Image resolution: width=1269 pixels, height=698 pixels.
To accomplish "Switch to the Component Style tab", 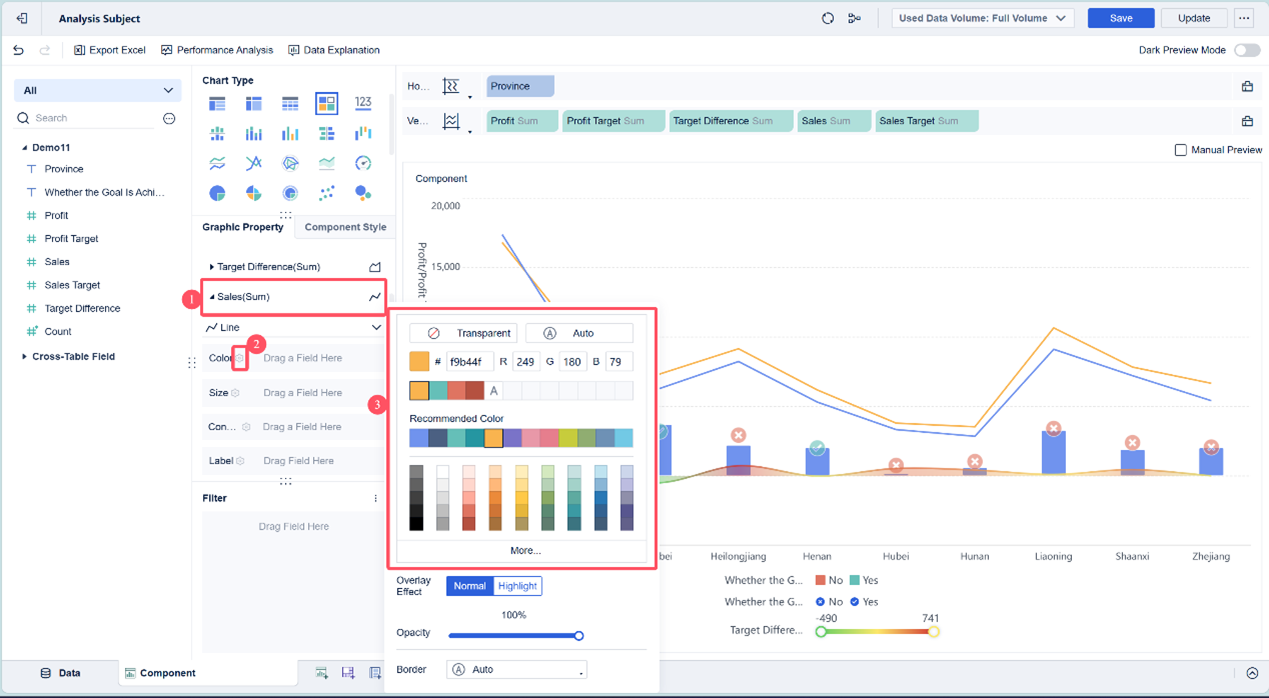I will pyautogui.click(x=345, y=227).
